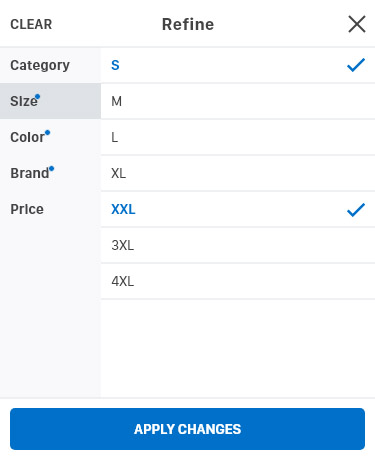The width and height of the screenshot is (375, 460).
Task: Choose the XL size filter
Action: (x=238, y=173)
